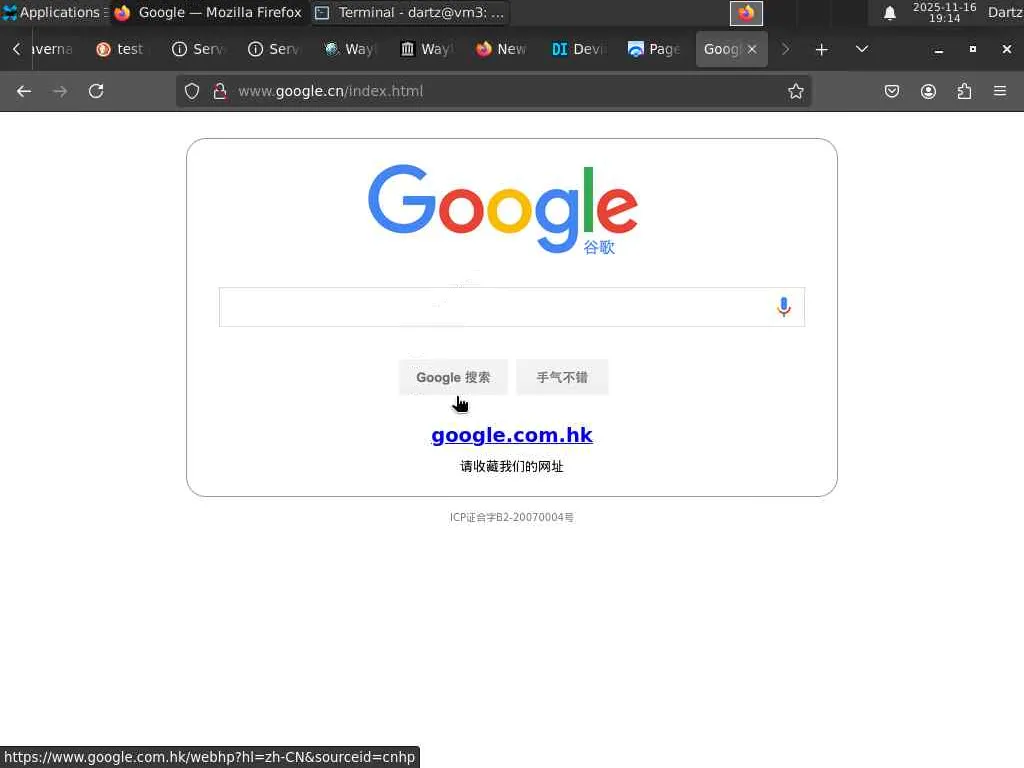The height and width of the screenshot is (768, 1024).
Task: Switch to the Wayback tab with building icon
Action: [426, 49]
